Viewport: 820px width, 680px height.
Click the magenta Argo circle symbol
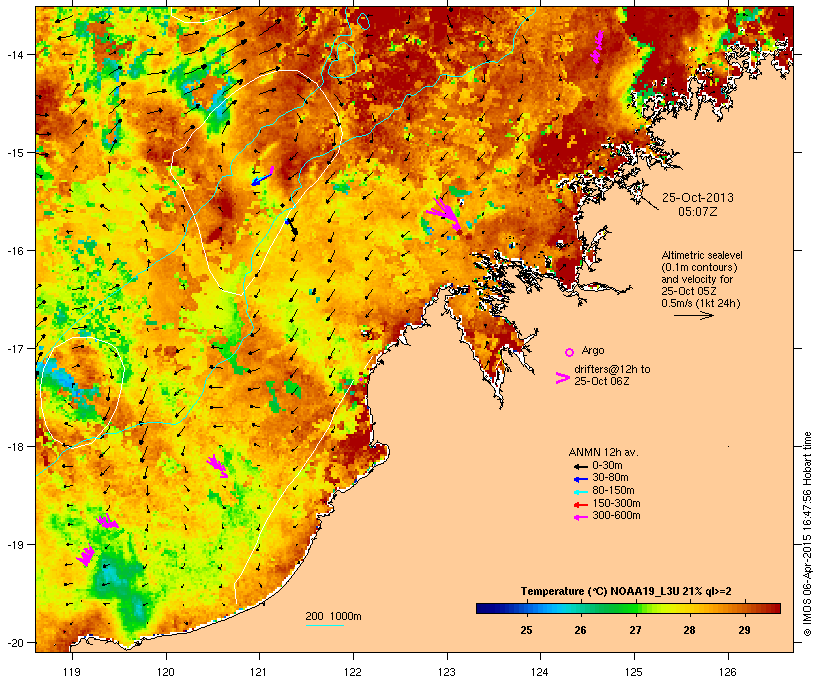[570, 352]
